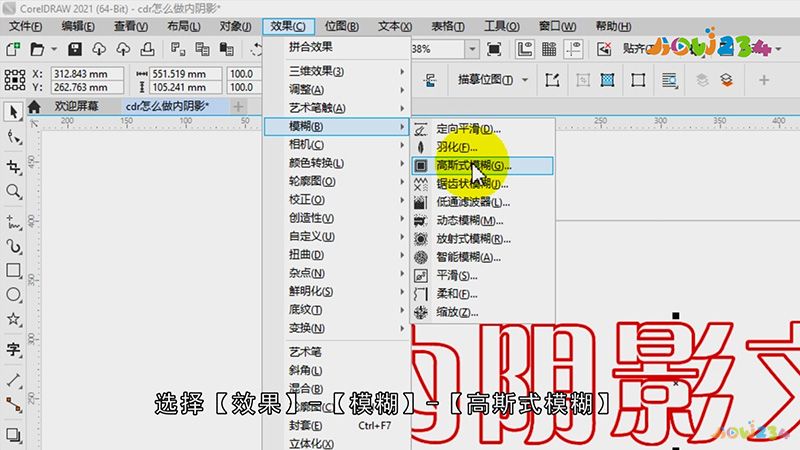Expand the 调整 submenu

click(x=337, y=90)
